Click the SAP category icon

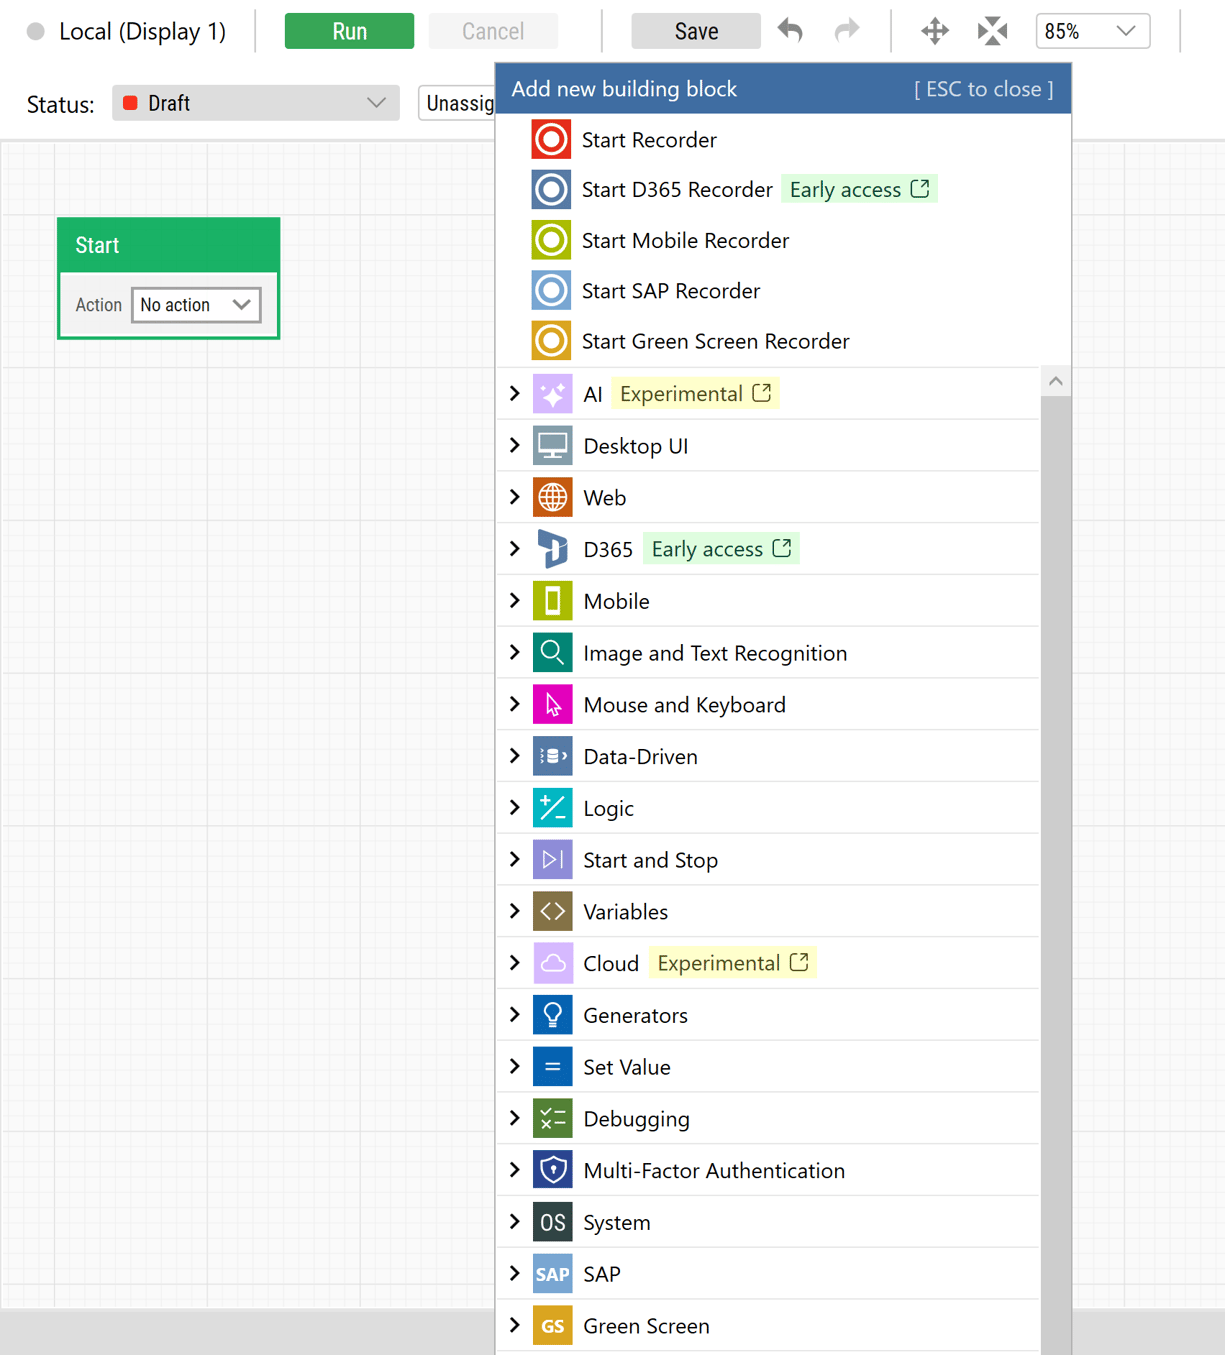click(552, 1273)
